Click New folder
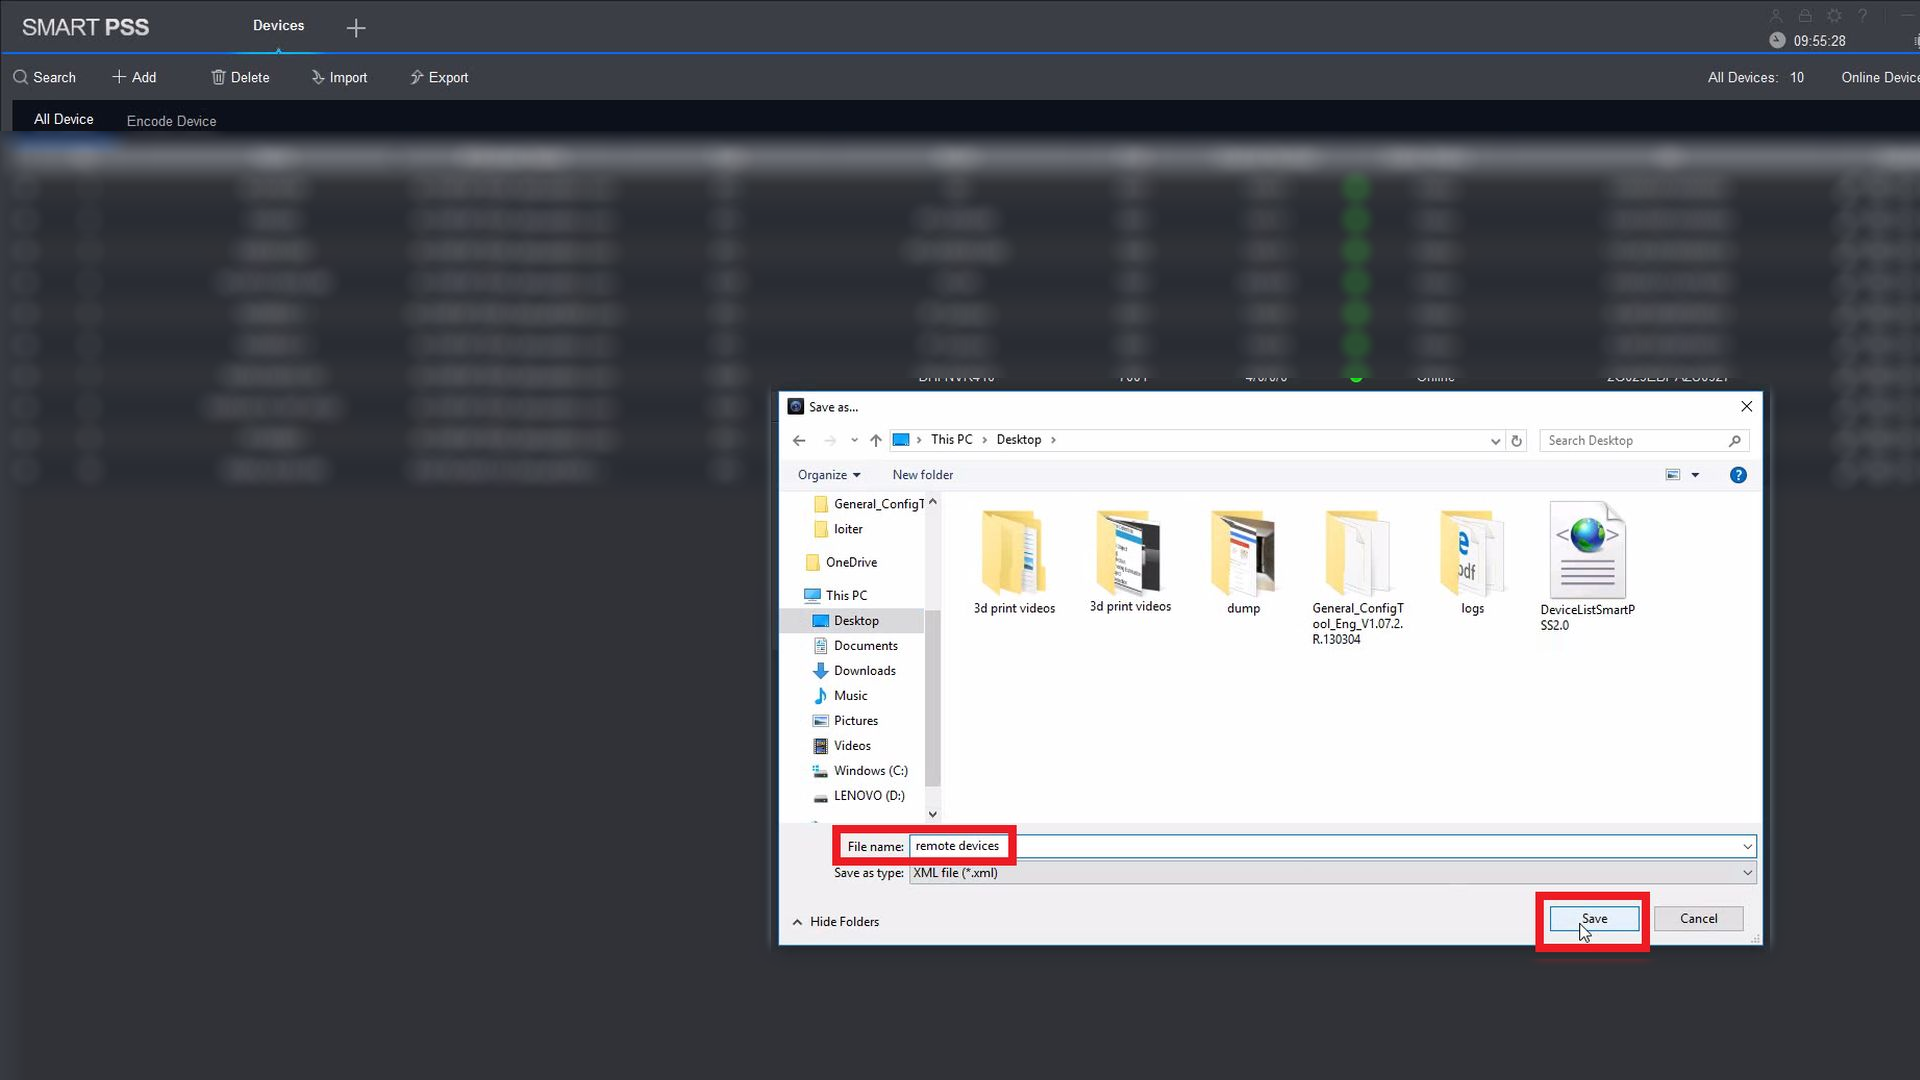The width and height of the screenshot is (1920, 1080). [x=922, y=475]
